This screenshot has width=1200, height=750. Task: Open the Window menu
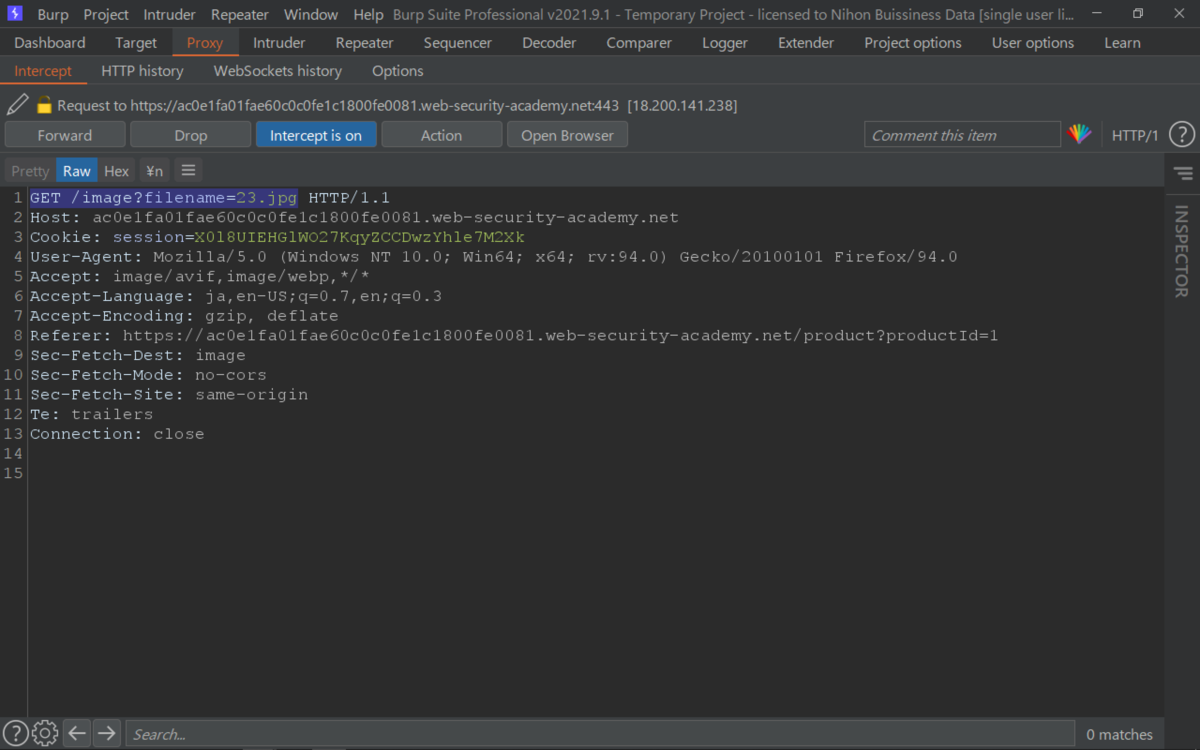pyautogui.click(x=311, y=15)
